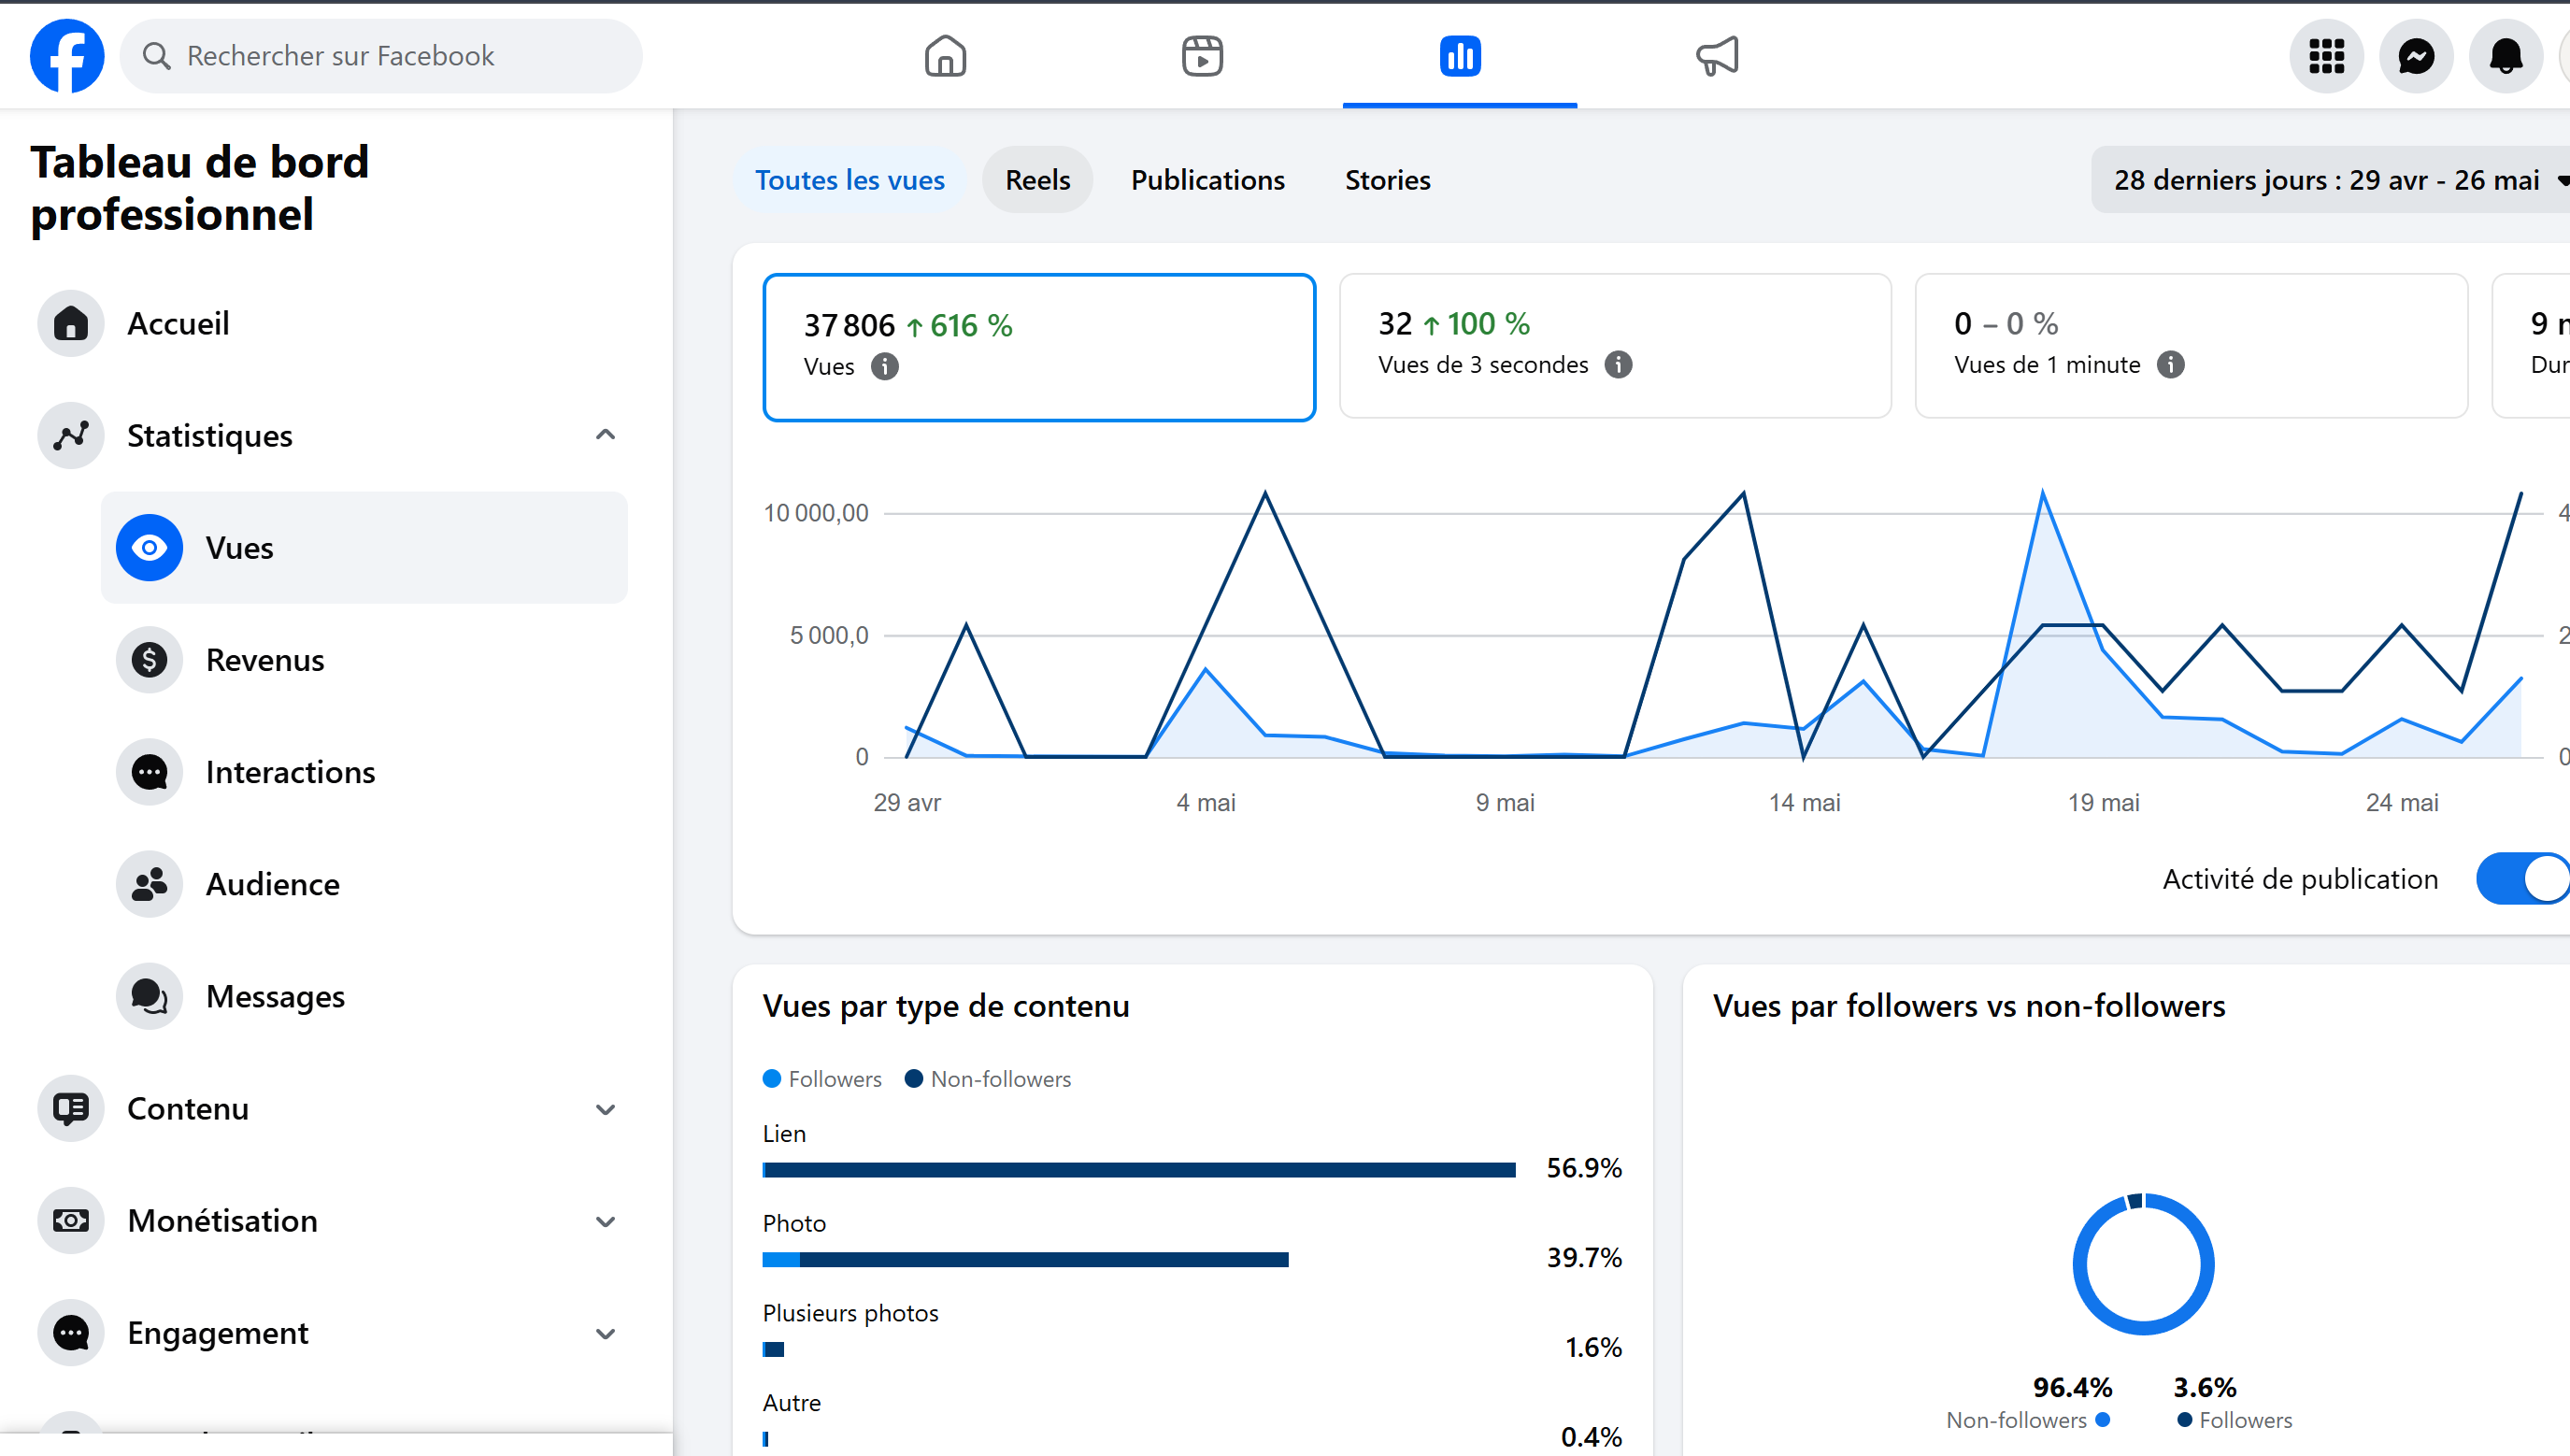Click the Contenu icon

click(71, 1108)
